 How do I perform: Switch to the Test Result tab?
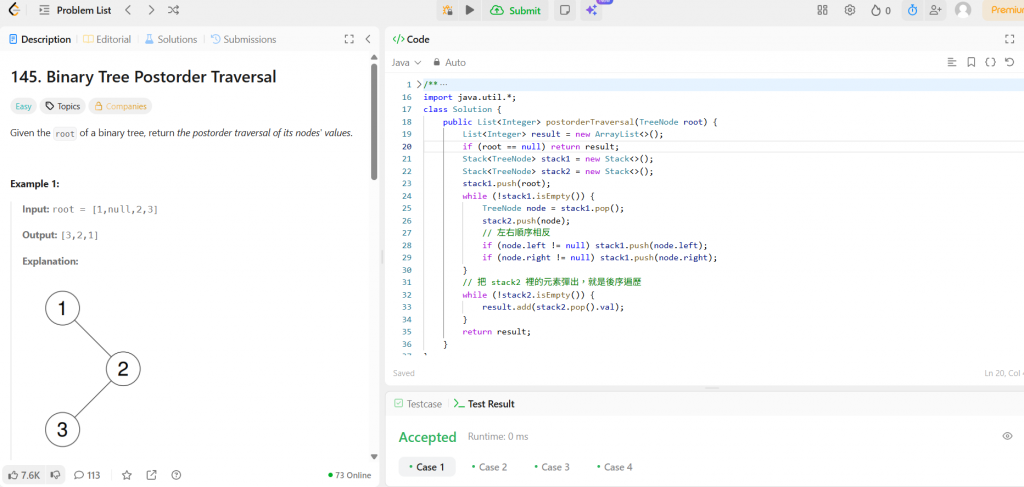485,404
